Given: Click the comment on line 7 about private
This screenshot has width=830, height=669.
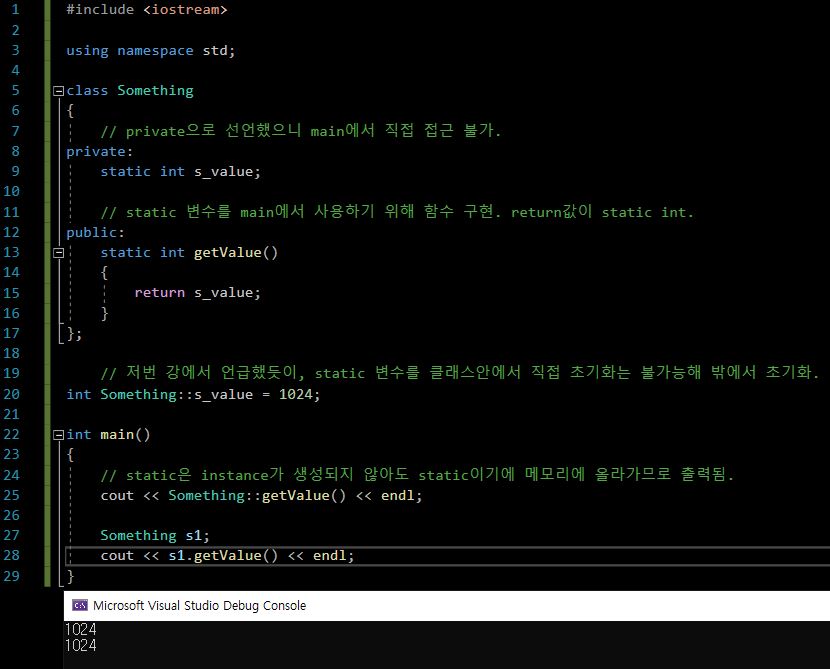Looking at the screenshot, I should (x=301, y=131).
